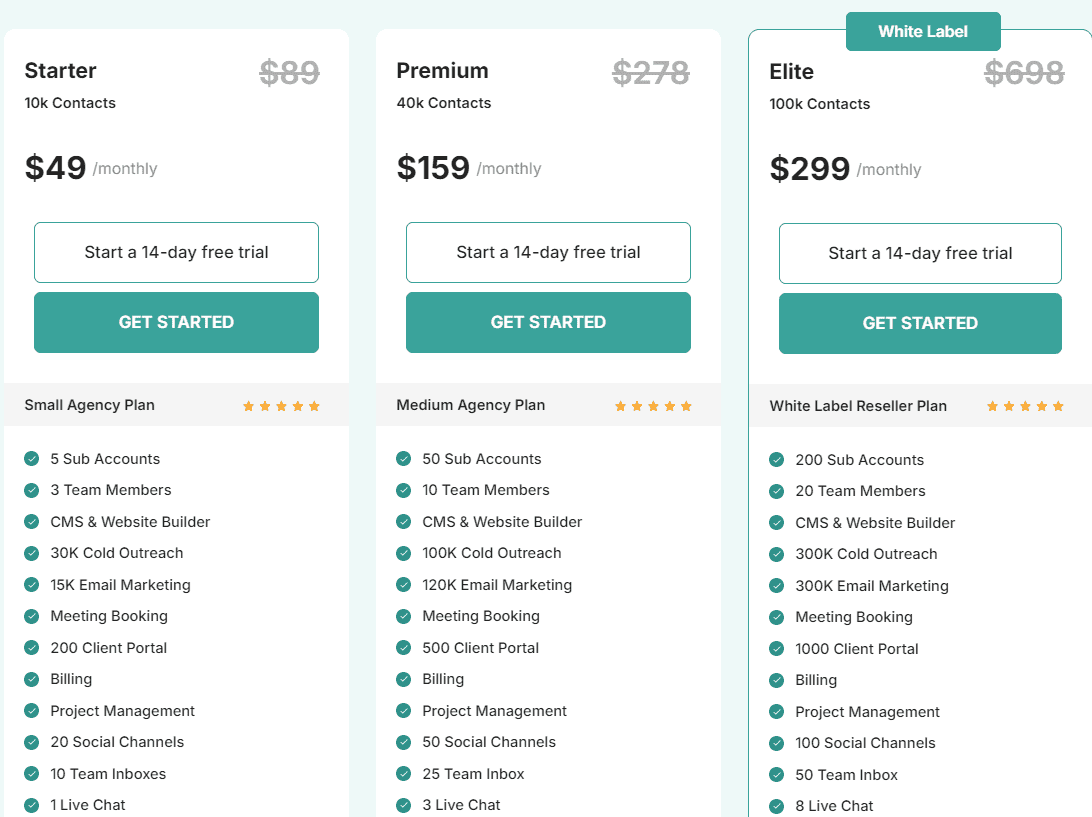This screenshot has height=817, width=1092.
Task: Select the checkmark beside 200 Sub Accounts
Action: pos(776,460)
